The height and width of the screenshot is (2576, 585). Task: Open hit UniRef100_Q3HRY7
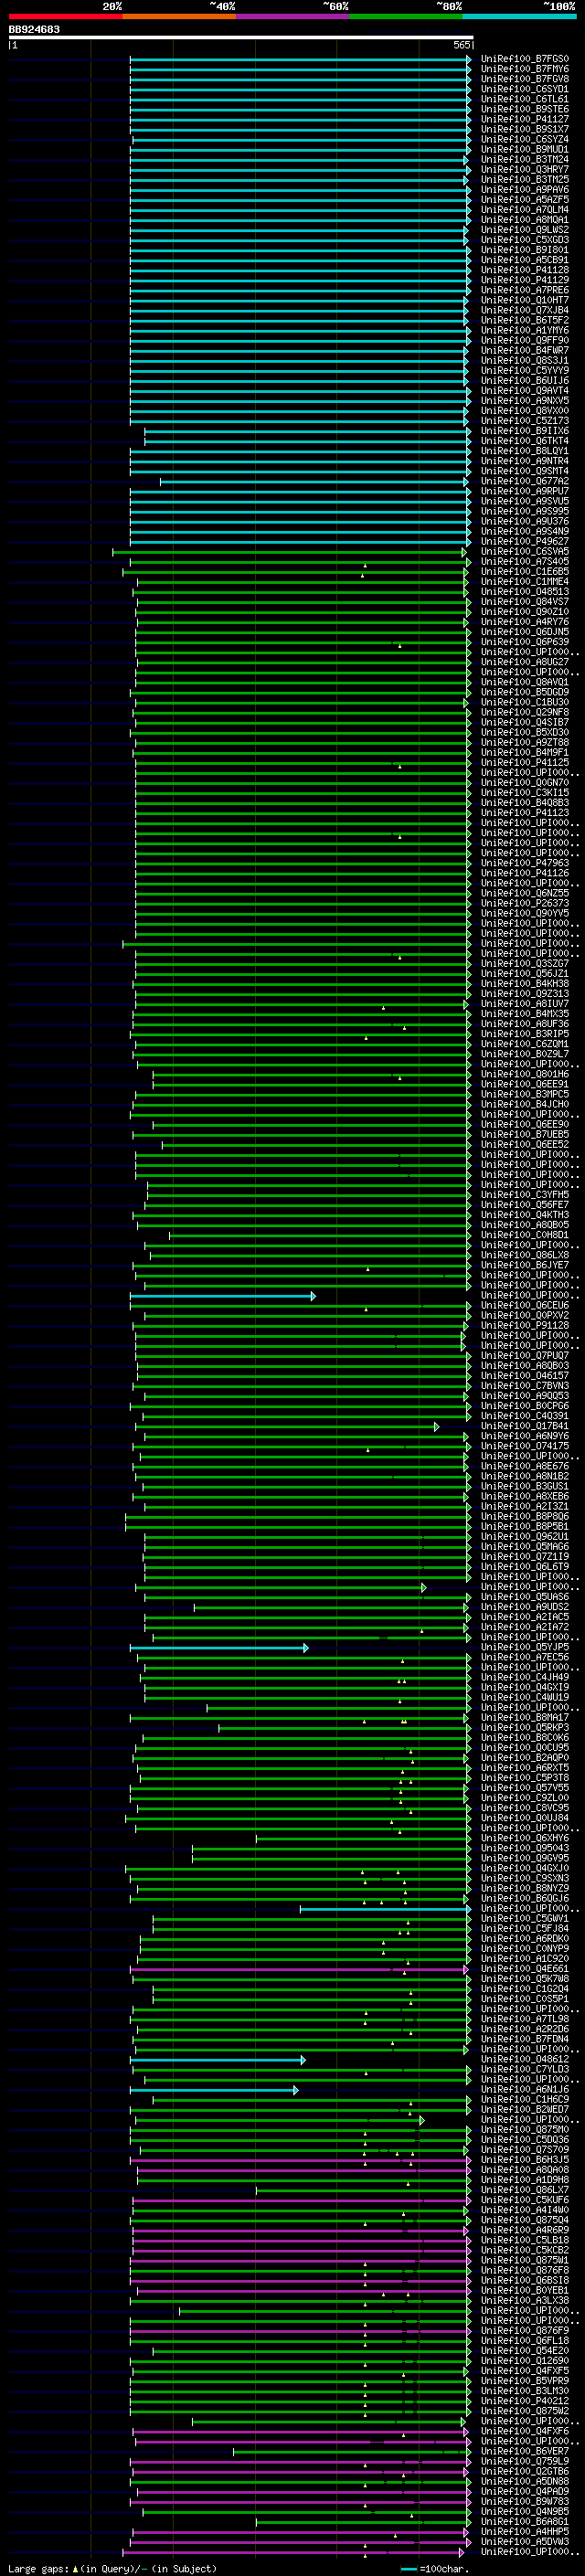pos(525,170)
